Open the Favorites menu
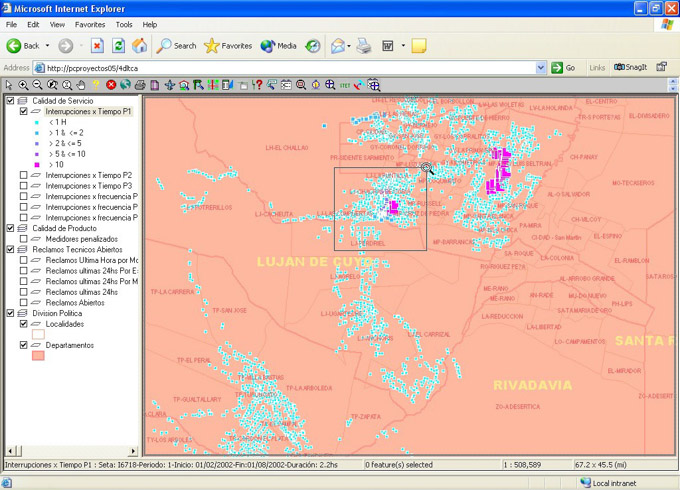 (89, 24)
